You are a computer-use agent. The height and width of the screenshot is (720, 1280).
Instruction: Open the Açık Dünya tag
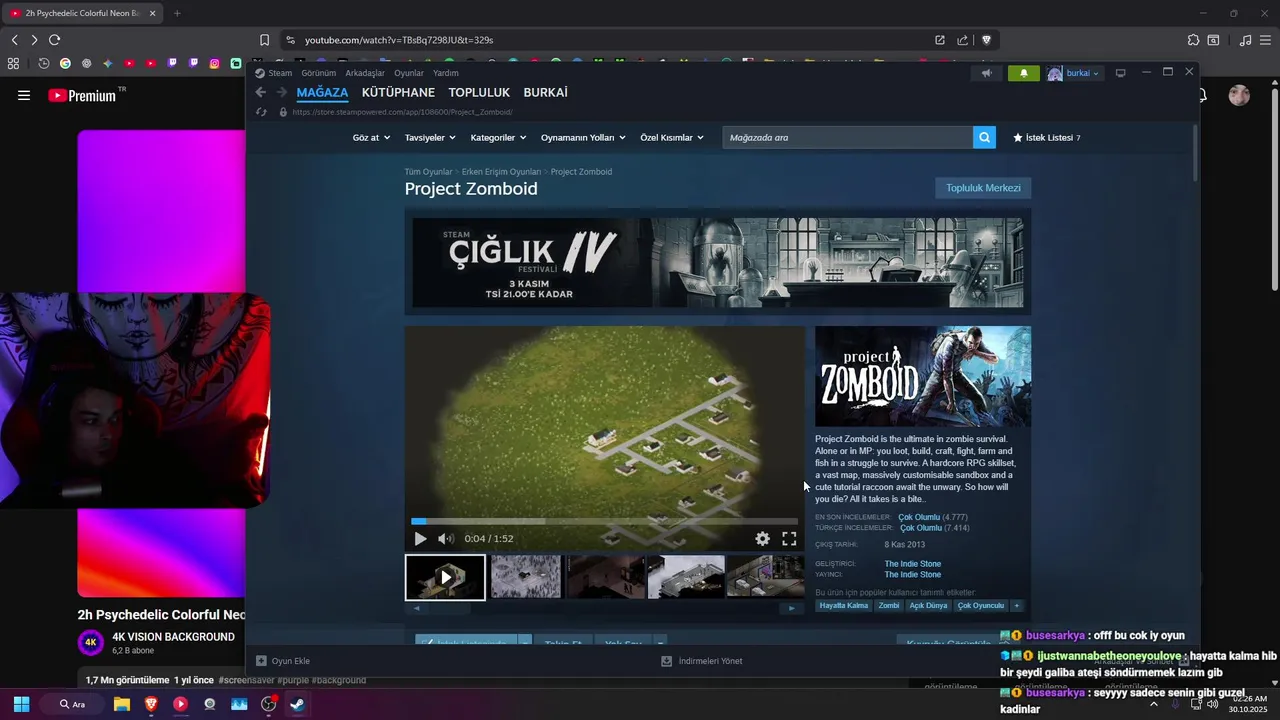(927, 606)
